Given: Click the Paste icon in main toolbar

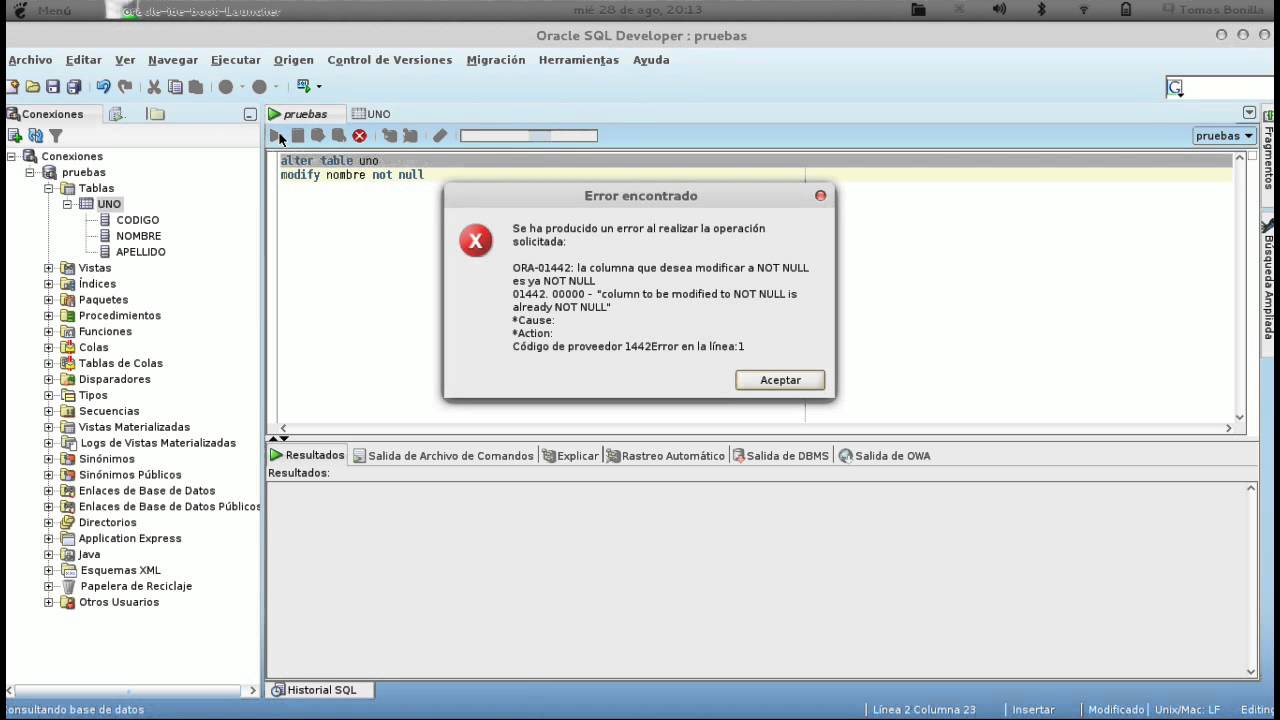Looking at the screenshot, I should tap(196, 87).
